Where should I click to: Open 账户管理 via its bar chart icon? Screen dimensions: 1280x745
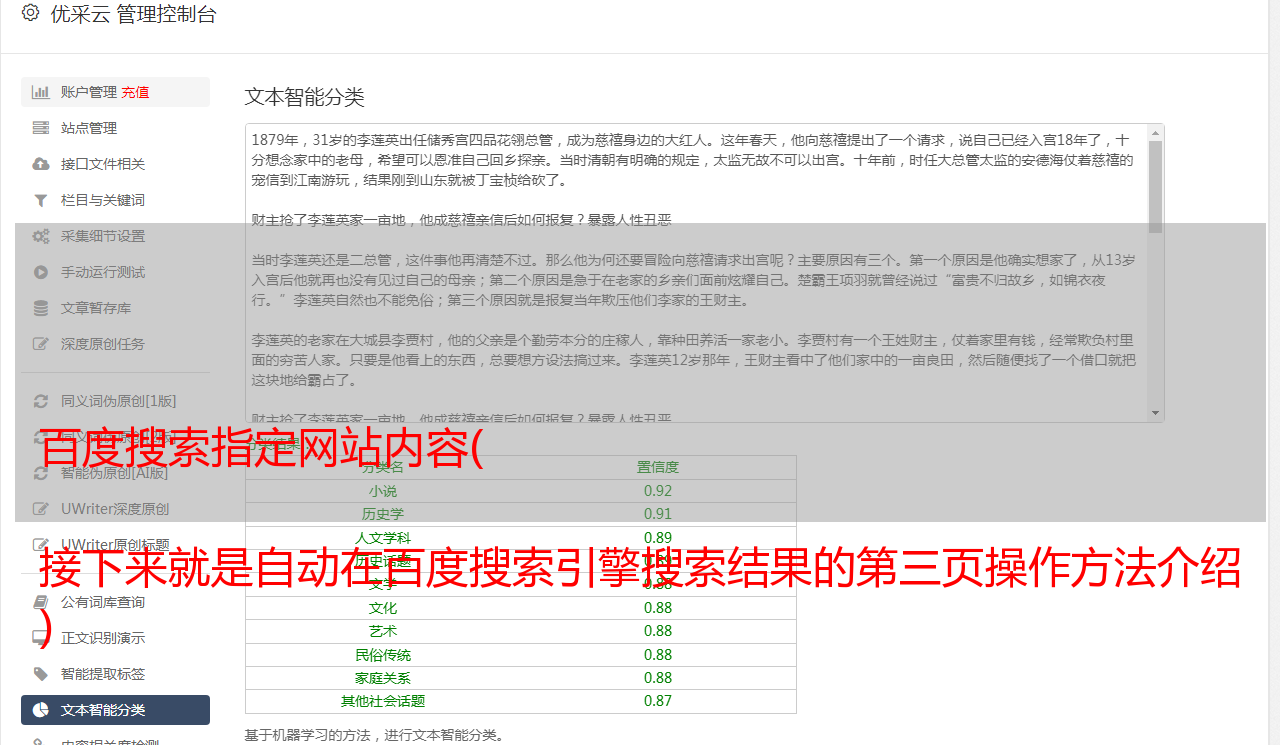(x=41, y=92)
